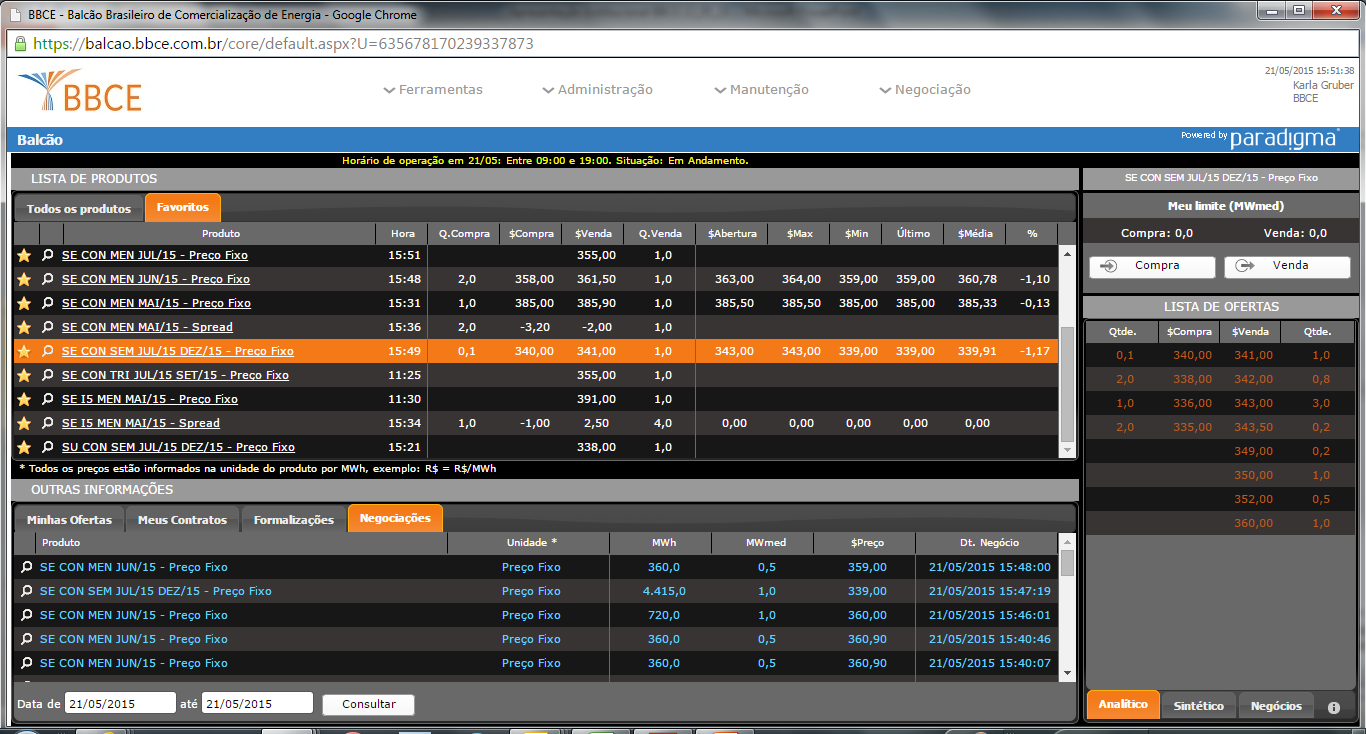This screenshot has width=1366, height=734.
Task: Click magnifier icon for SE CON MEN MAI/15 Preço Fixo product
Action: pos(47,303)
